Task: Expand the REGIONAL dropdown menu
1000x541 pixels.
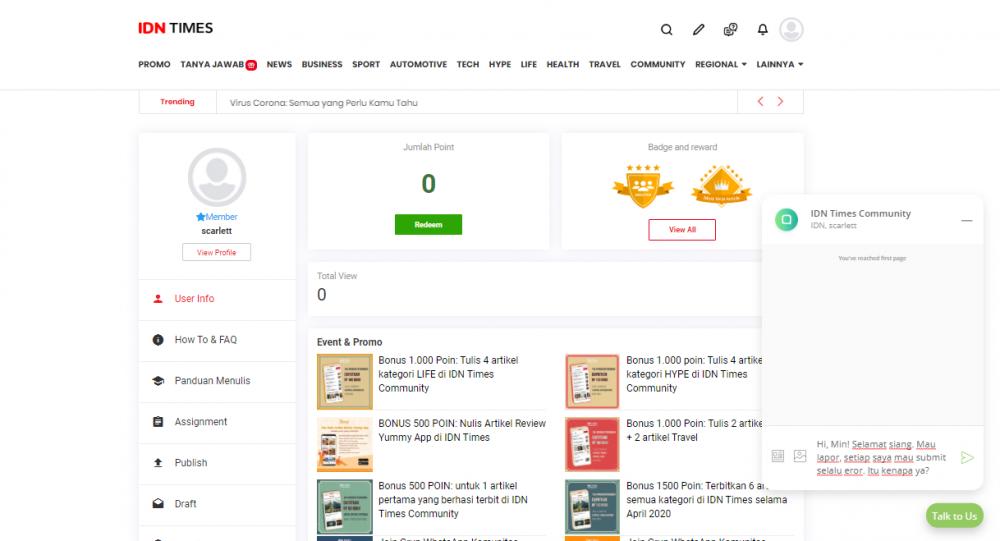Action: coord(721,64)
